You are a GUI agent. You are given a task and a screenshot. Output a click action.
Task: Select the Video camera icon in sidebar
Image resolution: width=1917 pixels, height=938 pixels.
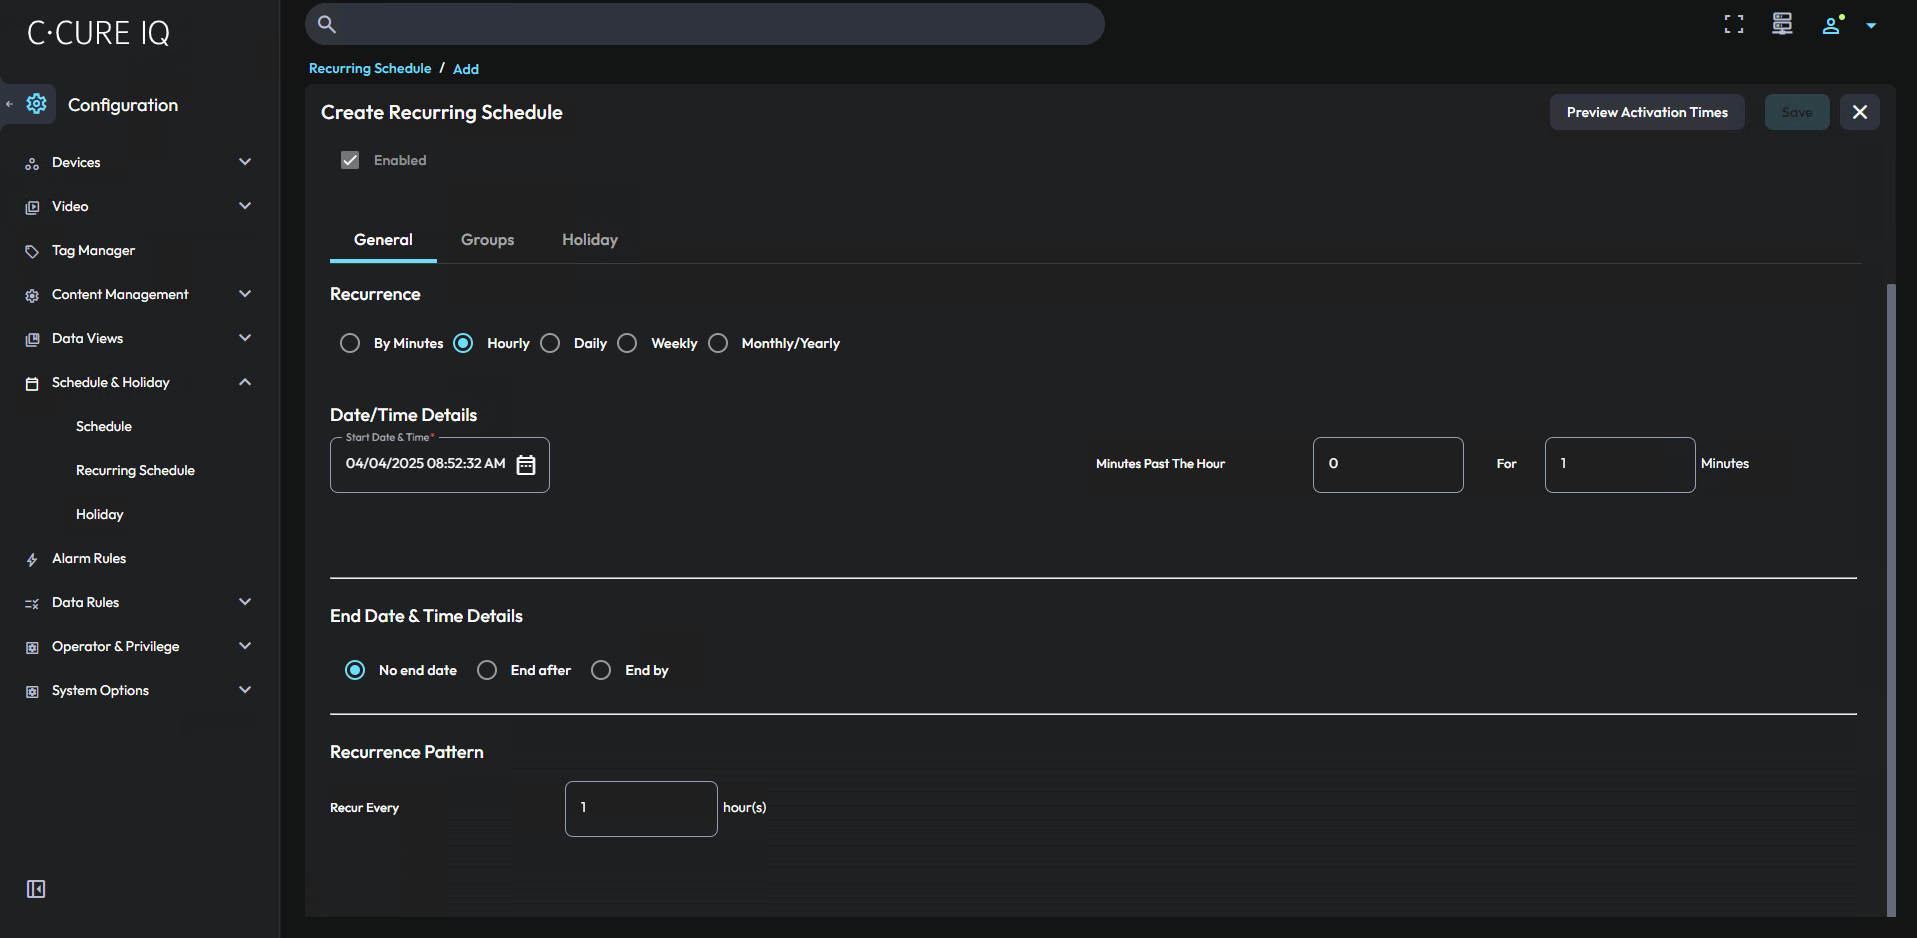[33, 206]
